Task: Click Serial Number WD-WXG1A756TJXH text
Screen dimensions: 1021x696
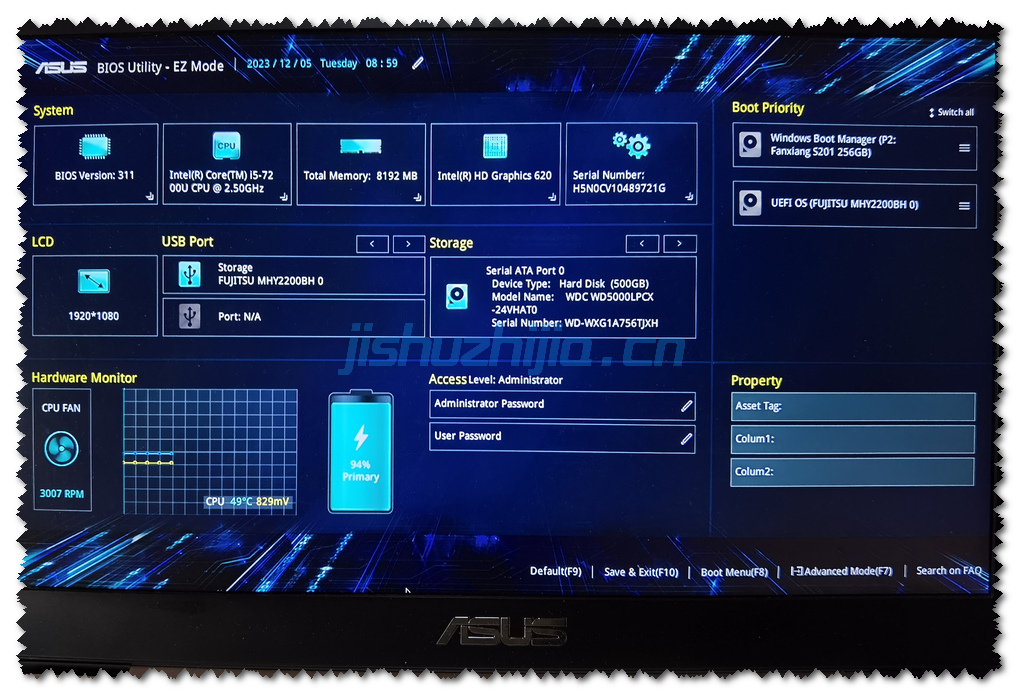Action: coord(574,323)
